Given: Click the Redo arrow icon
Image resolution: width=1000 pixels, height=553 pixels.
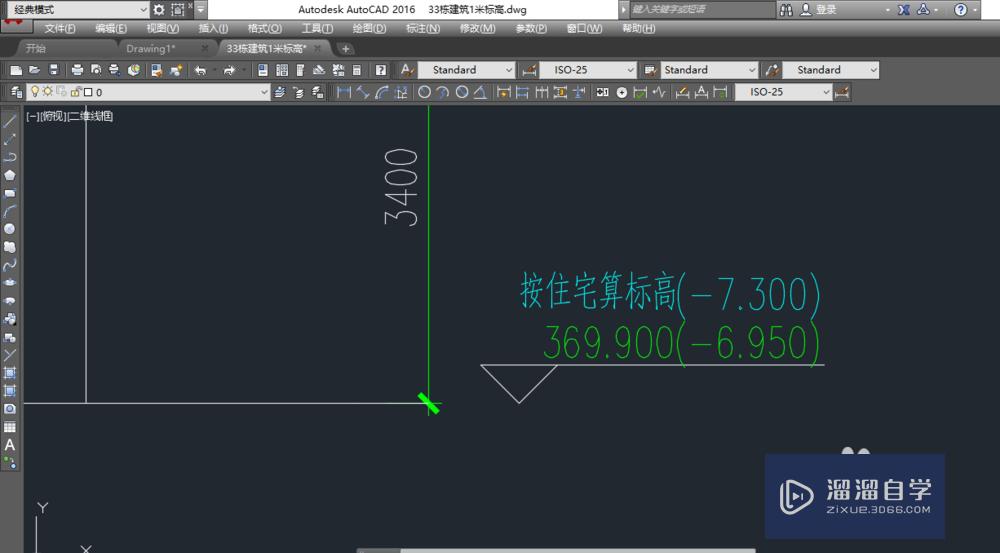Looking at the screenshot, I should [x=229, y=70].
